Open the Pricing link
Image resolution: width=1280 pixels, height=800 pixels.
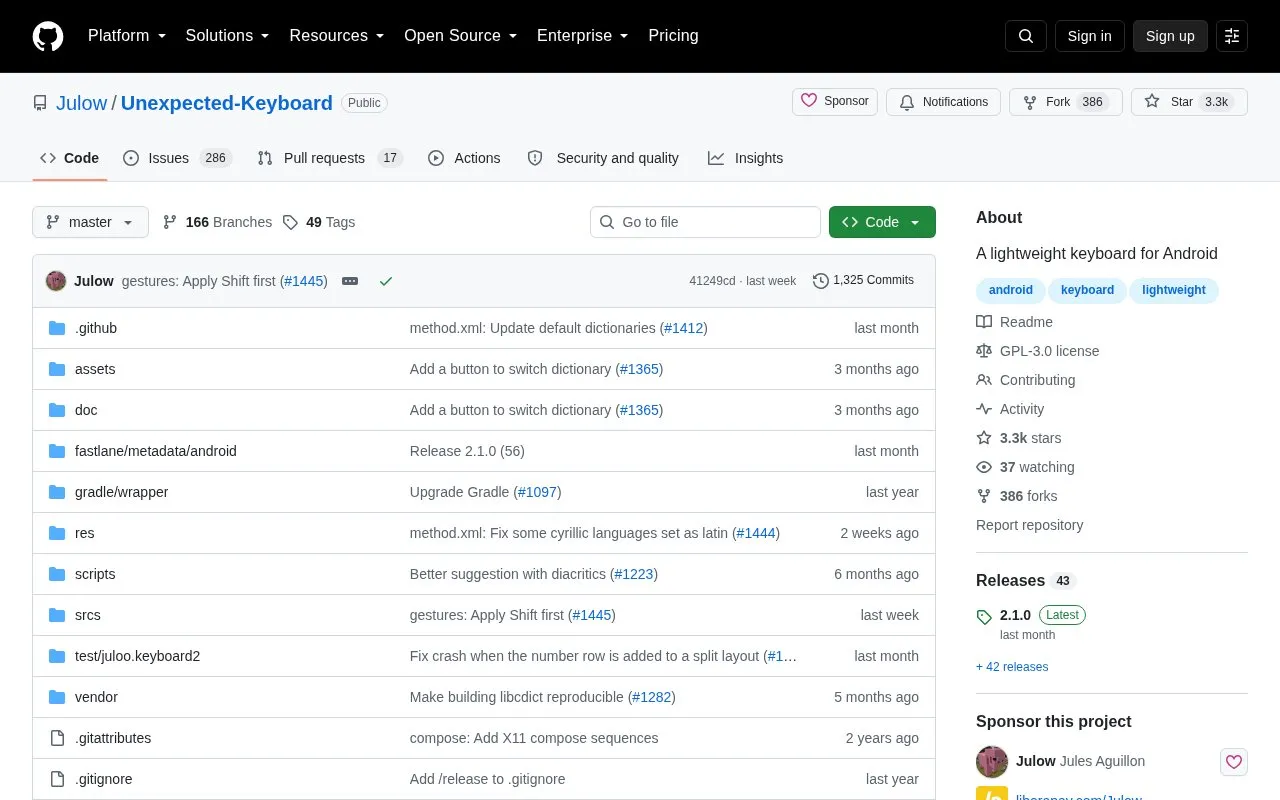[673, 36]
